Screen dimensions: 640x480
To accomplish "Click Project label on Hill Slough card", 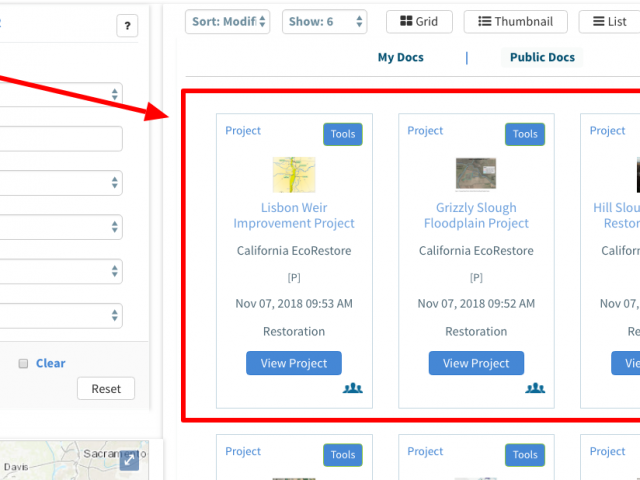I will [x=607, y=131].
